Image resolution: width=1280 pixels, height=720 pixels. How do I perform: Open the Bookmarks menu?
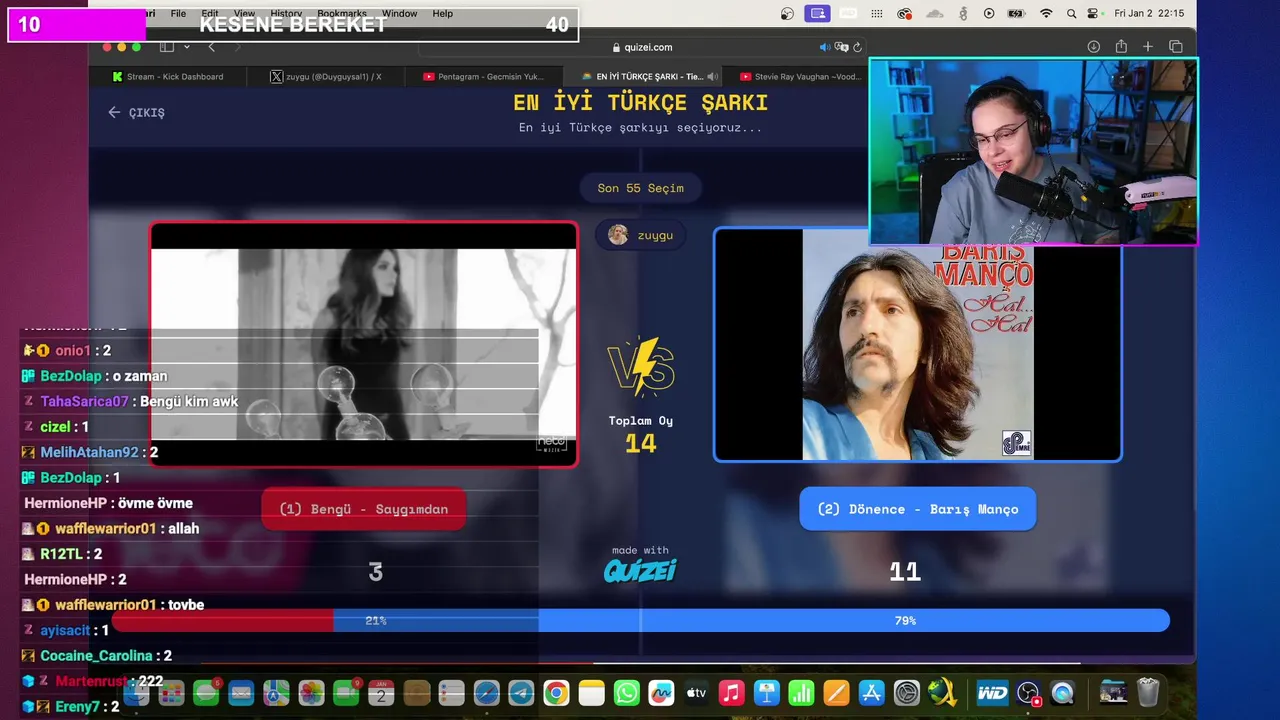(x=342, y=14)
